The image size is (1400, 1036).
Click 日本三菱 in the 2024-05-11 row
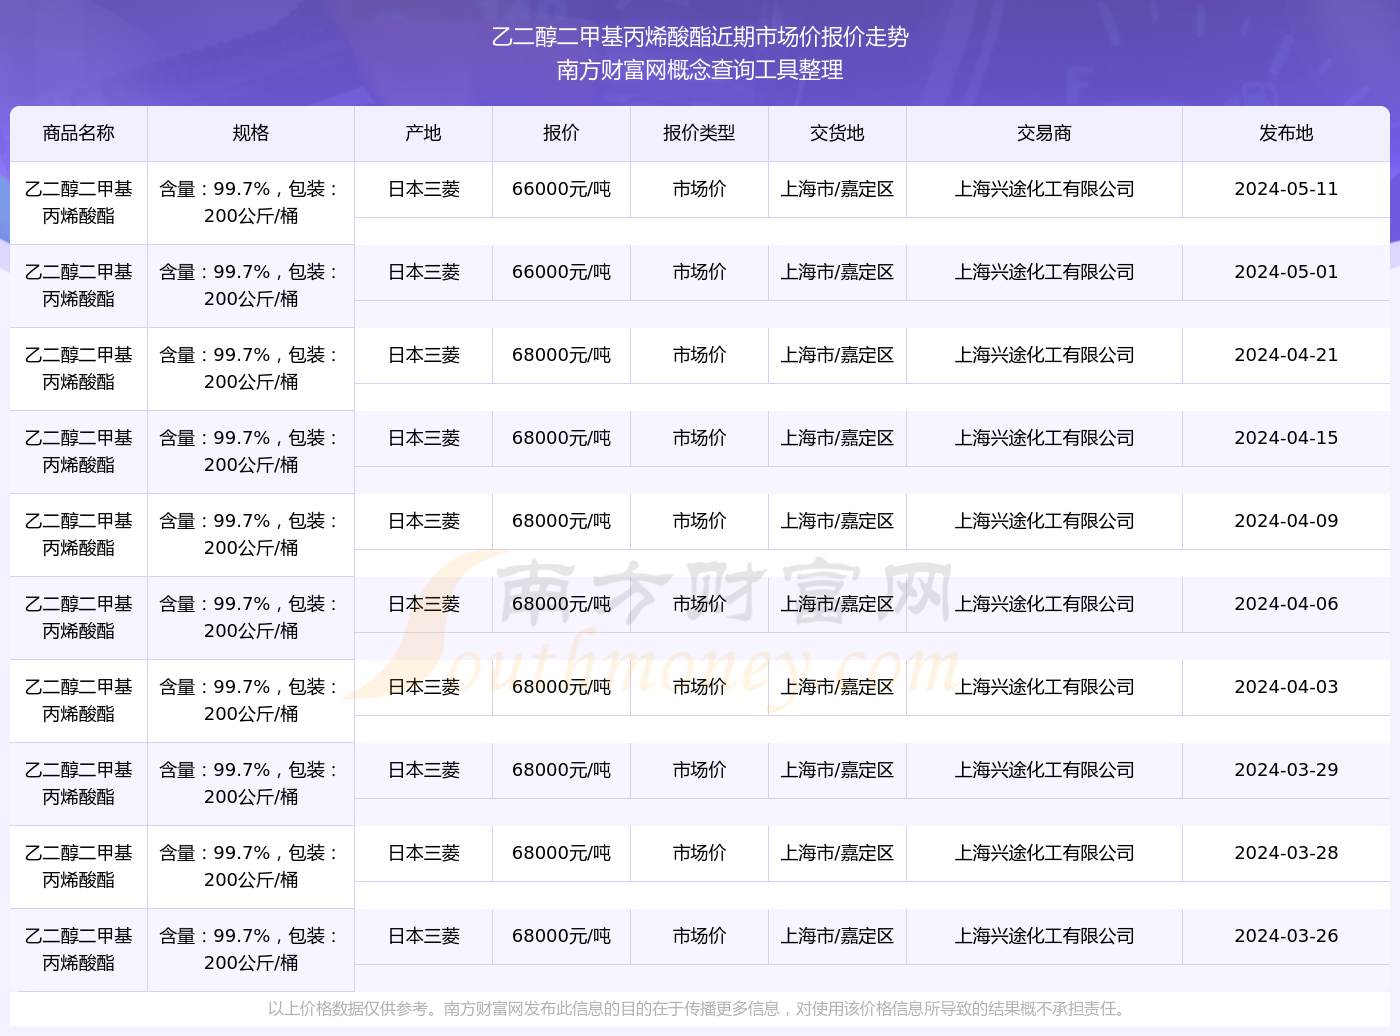tap(423, 189)
